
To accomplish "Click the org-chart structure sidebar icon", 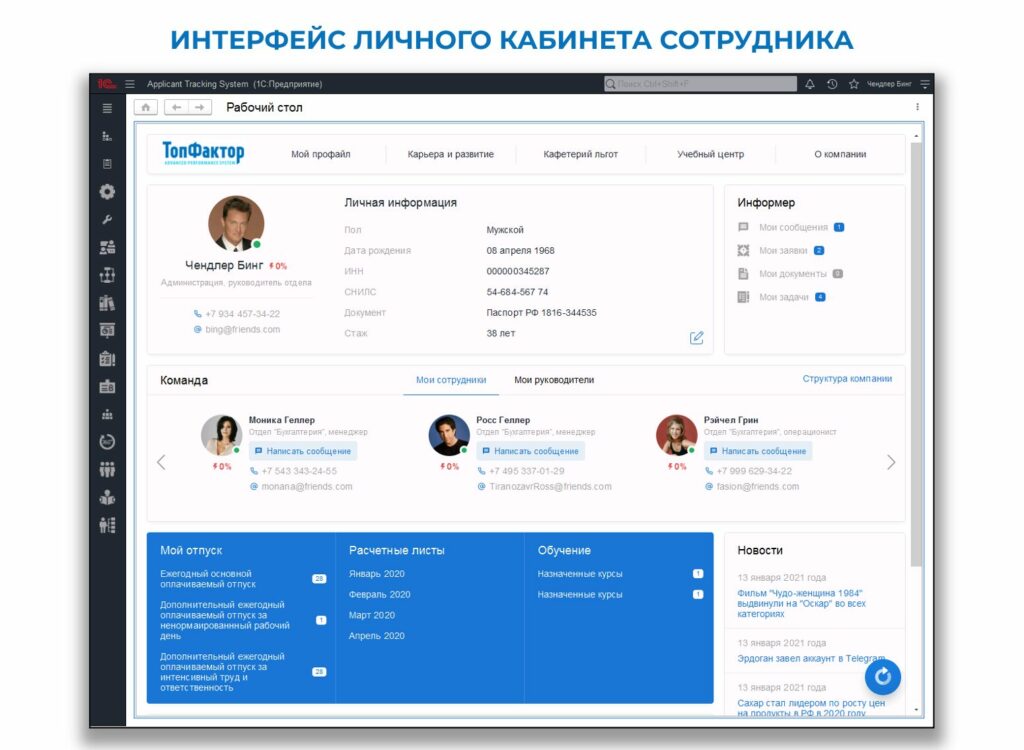I will pos(107,275).
